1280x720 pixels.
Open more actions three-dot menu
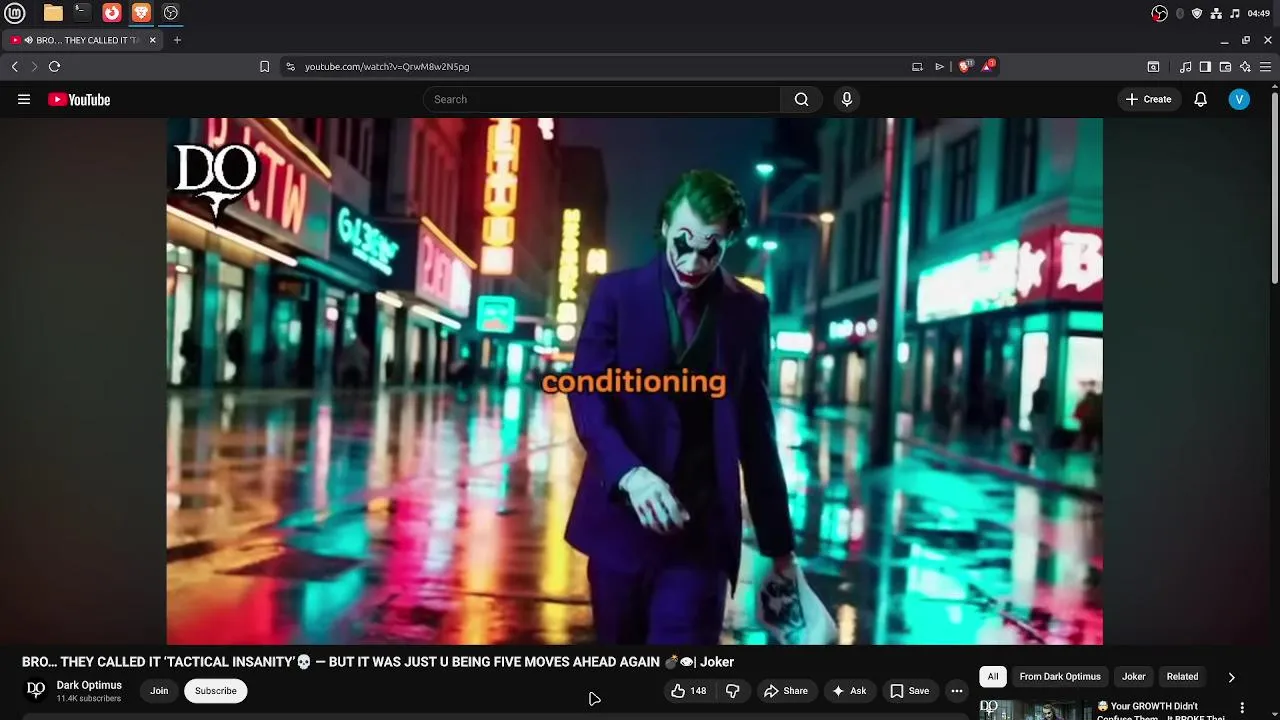coord(957,691)
